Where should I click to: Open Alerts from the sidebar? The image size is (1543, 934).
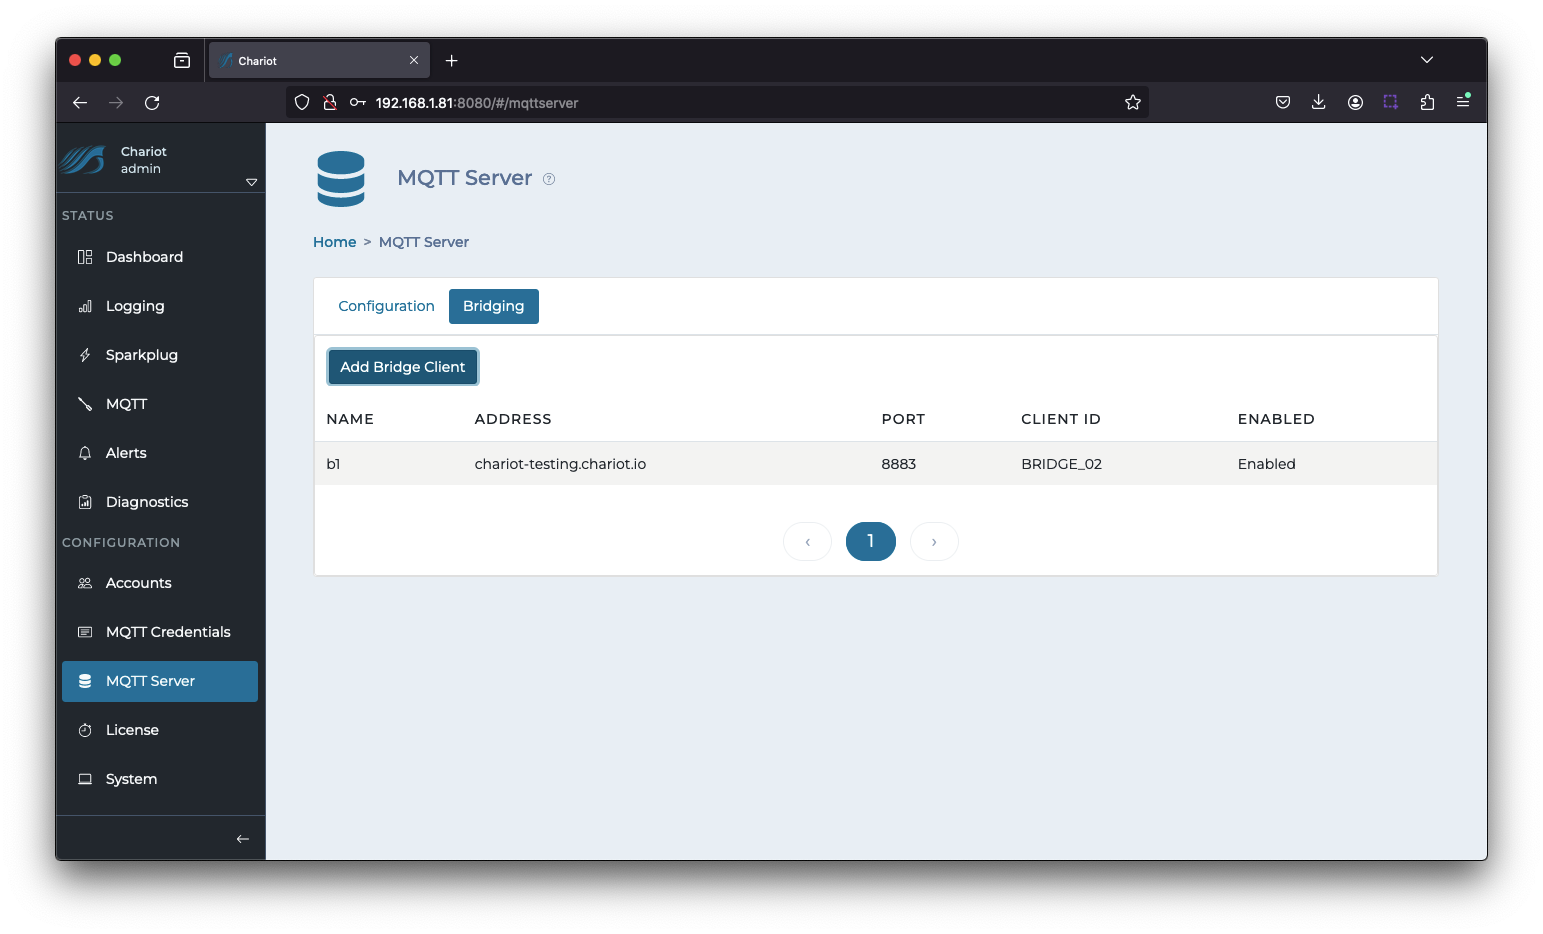(160, 453)
